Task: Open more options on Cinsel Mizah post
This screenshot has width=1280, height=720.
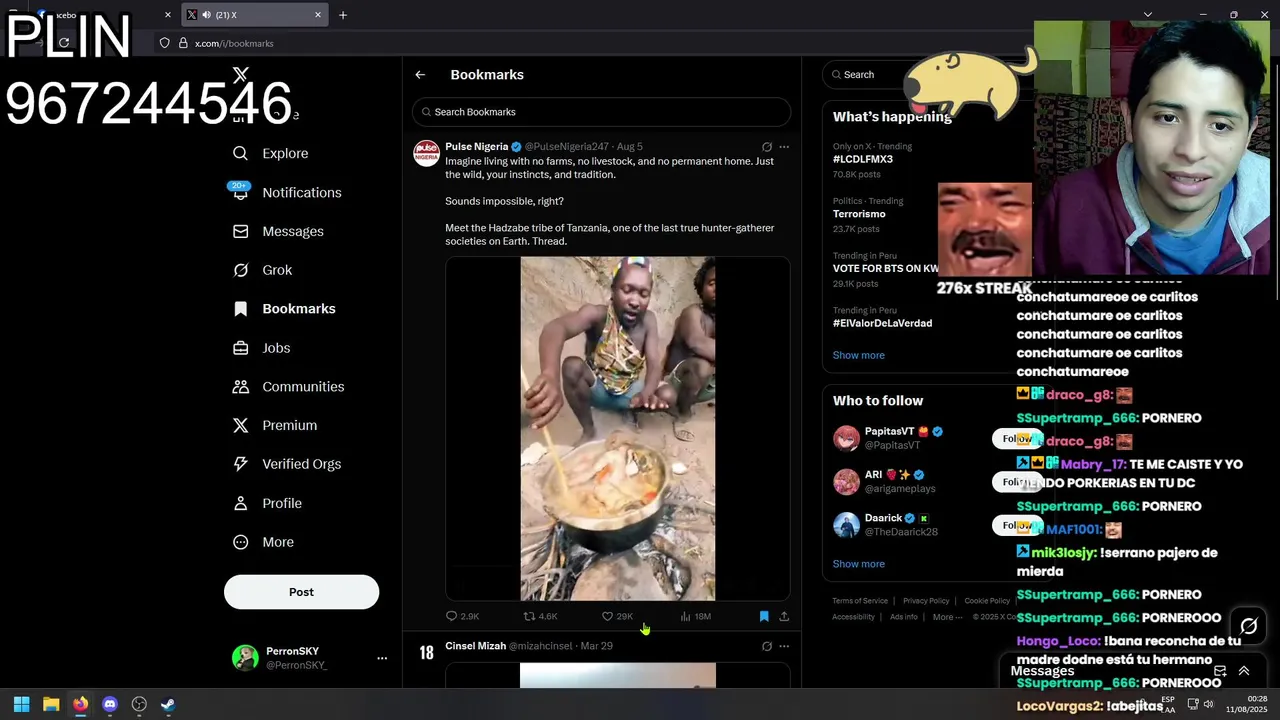Action: [x=784, y=646]
